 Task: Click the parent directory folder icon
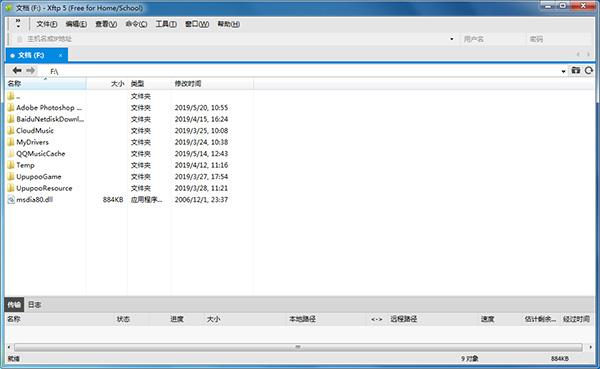(11, 96)
